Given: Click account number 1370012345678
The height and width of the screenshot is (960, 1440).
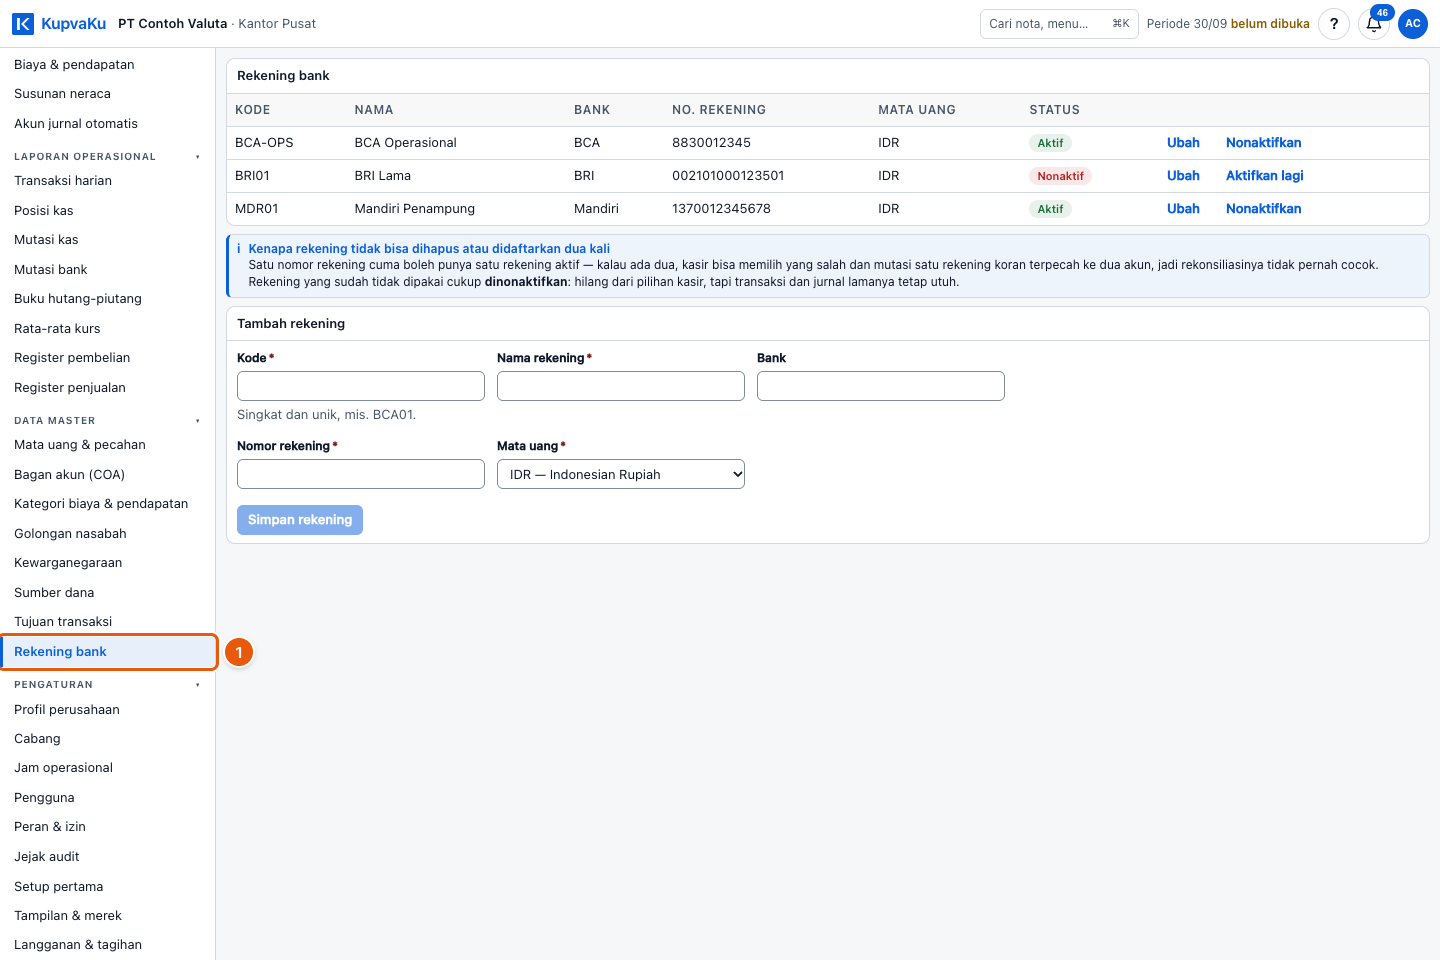Looking at the screenshot, I should [721, 209].
